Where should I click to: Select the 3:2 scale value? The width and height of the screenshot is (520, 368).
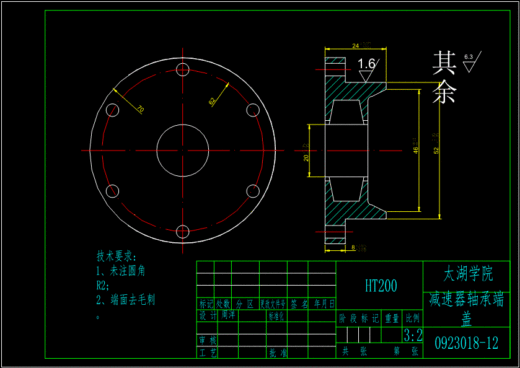[x=413, y=335]
